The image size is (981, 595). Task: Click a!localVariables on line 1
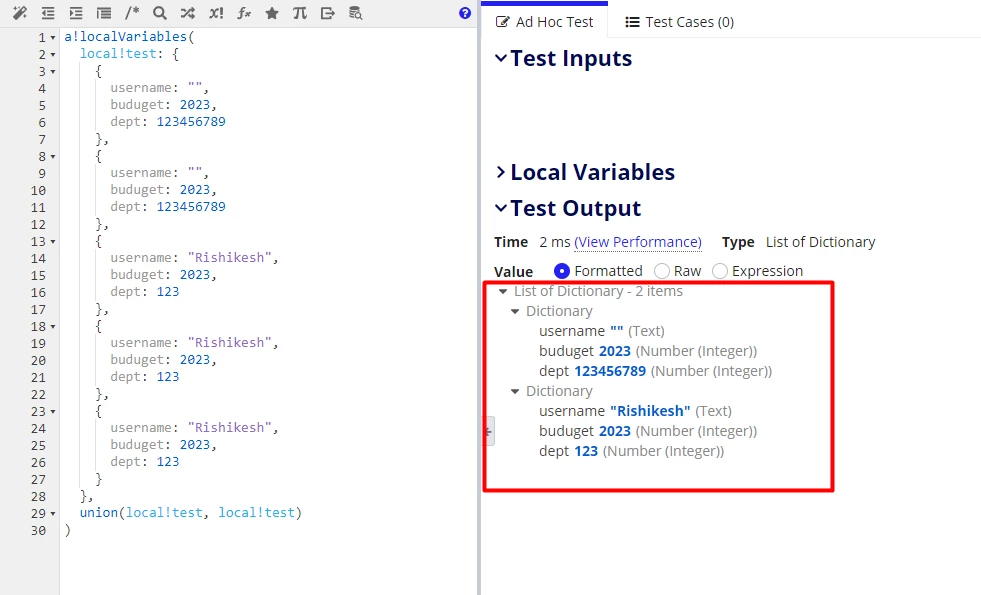tap(126, 36)
